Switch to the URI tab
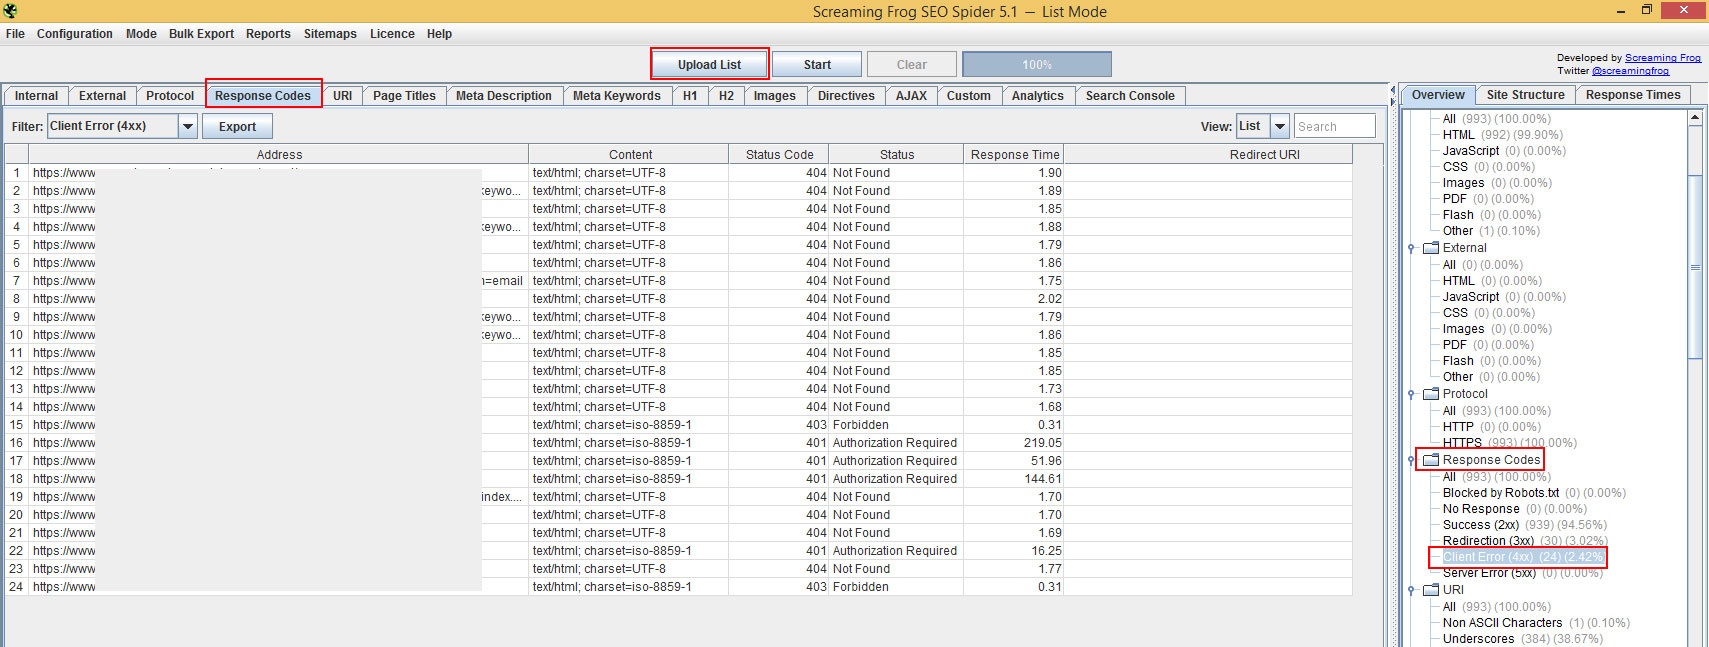Image resolution: width=1709 pixels, height=647 pixels. (342, 96)
